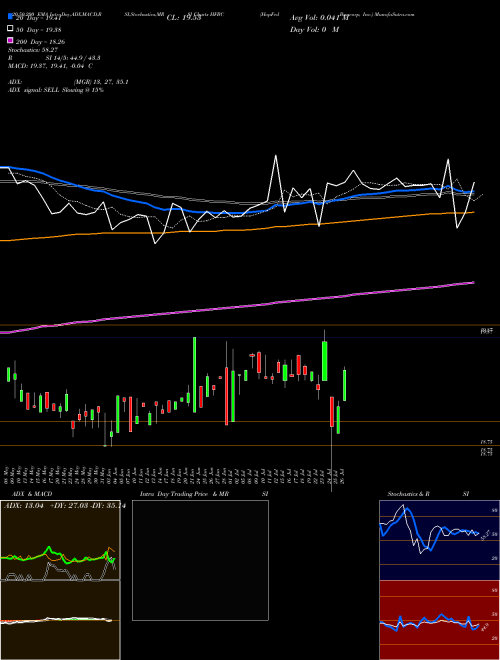This screenshot has width=500, height=660.
Task: Click the 'Day Vol: 0 M' text
Action: 314,29
